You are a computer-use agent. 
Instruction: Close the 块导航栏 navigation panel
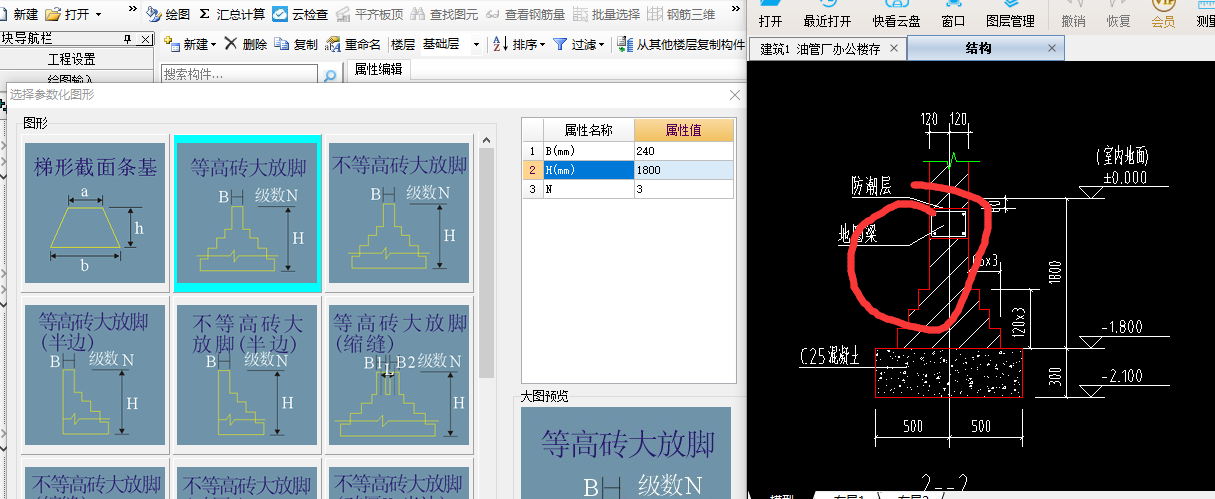pos(145,39)
